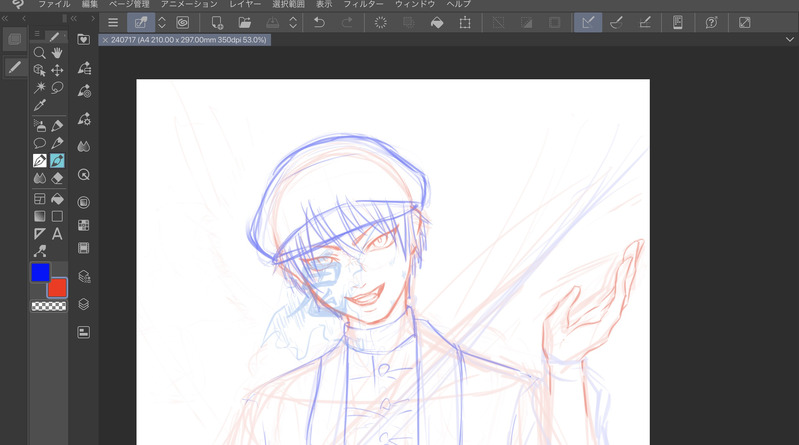This screenshot has width=799, height=445.
Task: Select the Operation object tool
Action: [39, 70]
